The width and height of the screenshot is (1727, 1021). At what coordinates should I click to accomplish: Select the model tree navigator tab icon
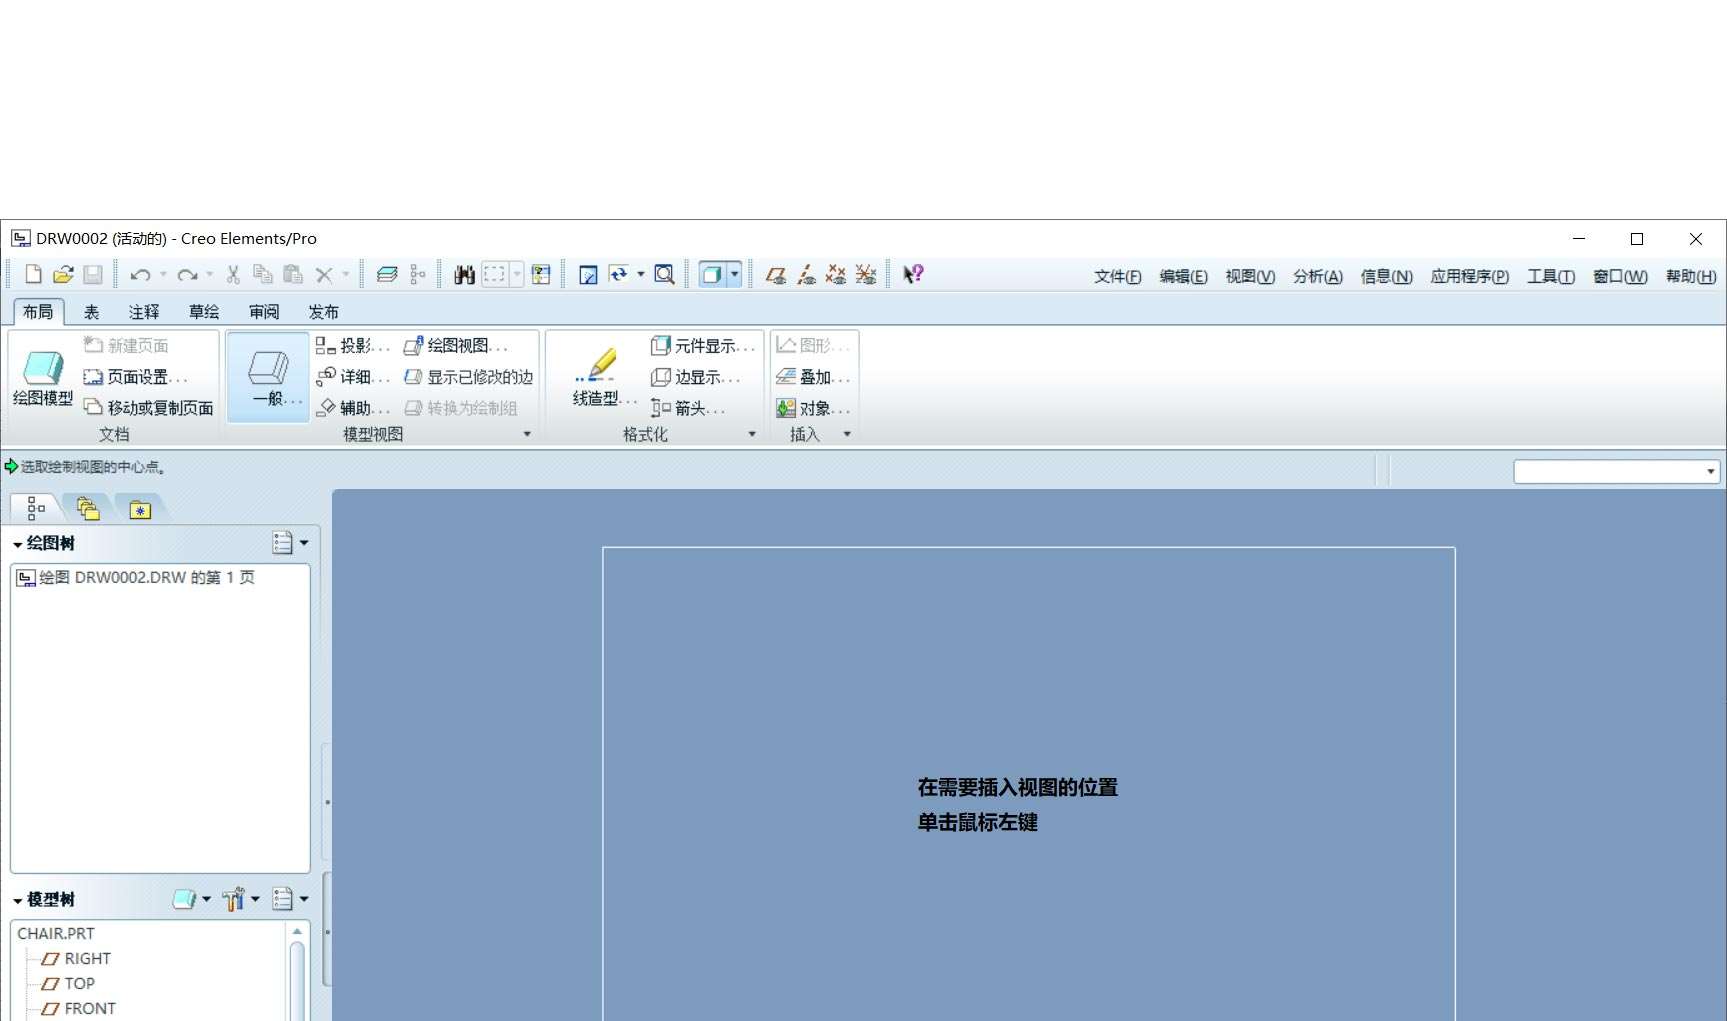click(36, 509)
